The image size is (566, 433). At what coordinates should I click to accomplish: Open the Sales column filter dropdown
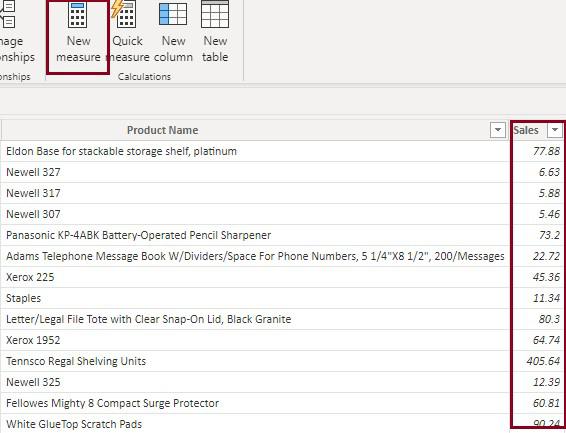point(554,130)
